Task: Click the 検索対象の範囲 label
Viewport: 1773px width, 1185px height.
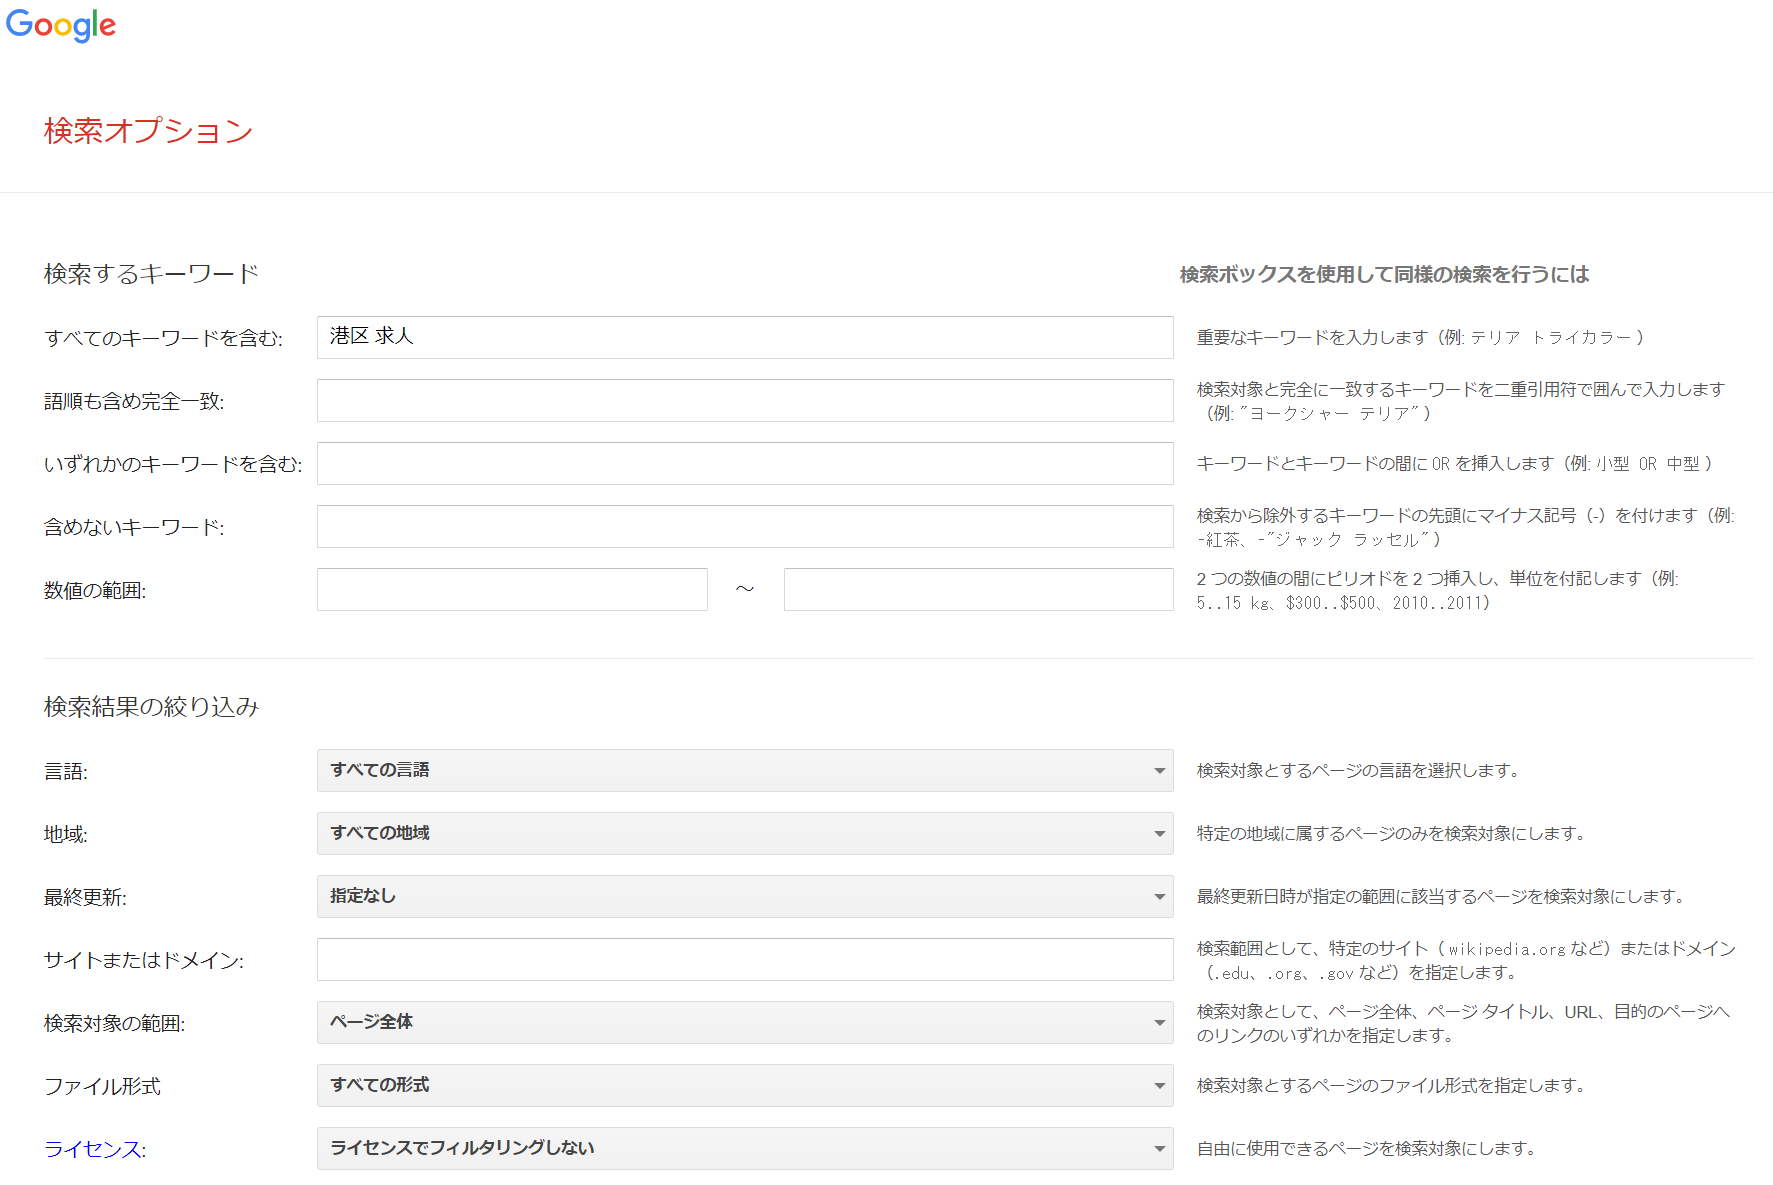Action: click(x=114, y=1023)
